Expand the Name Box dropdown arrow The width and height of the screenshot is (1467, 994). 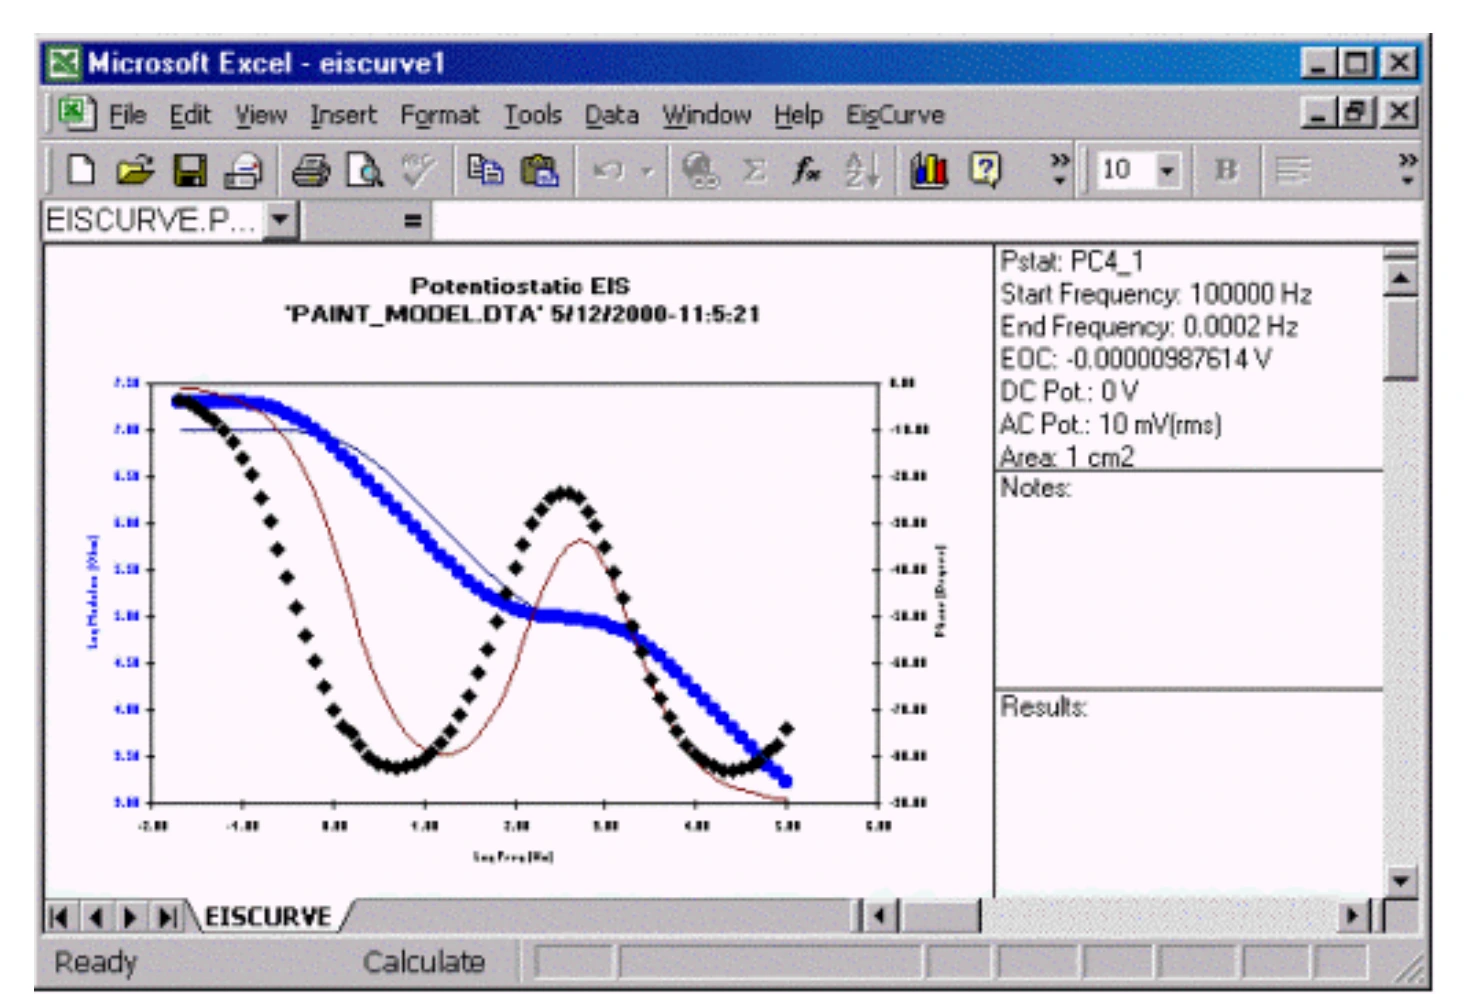[281, 219]
